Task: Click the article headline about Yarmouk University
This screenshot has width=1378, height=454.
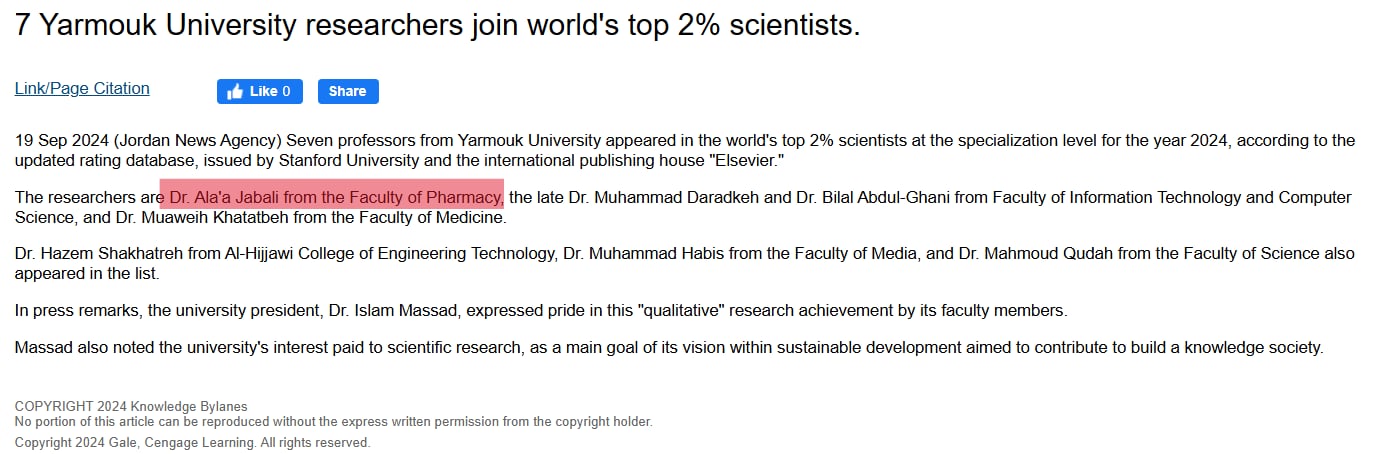Action: point(437,26)
